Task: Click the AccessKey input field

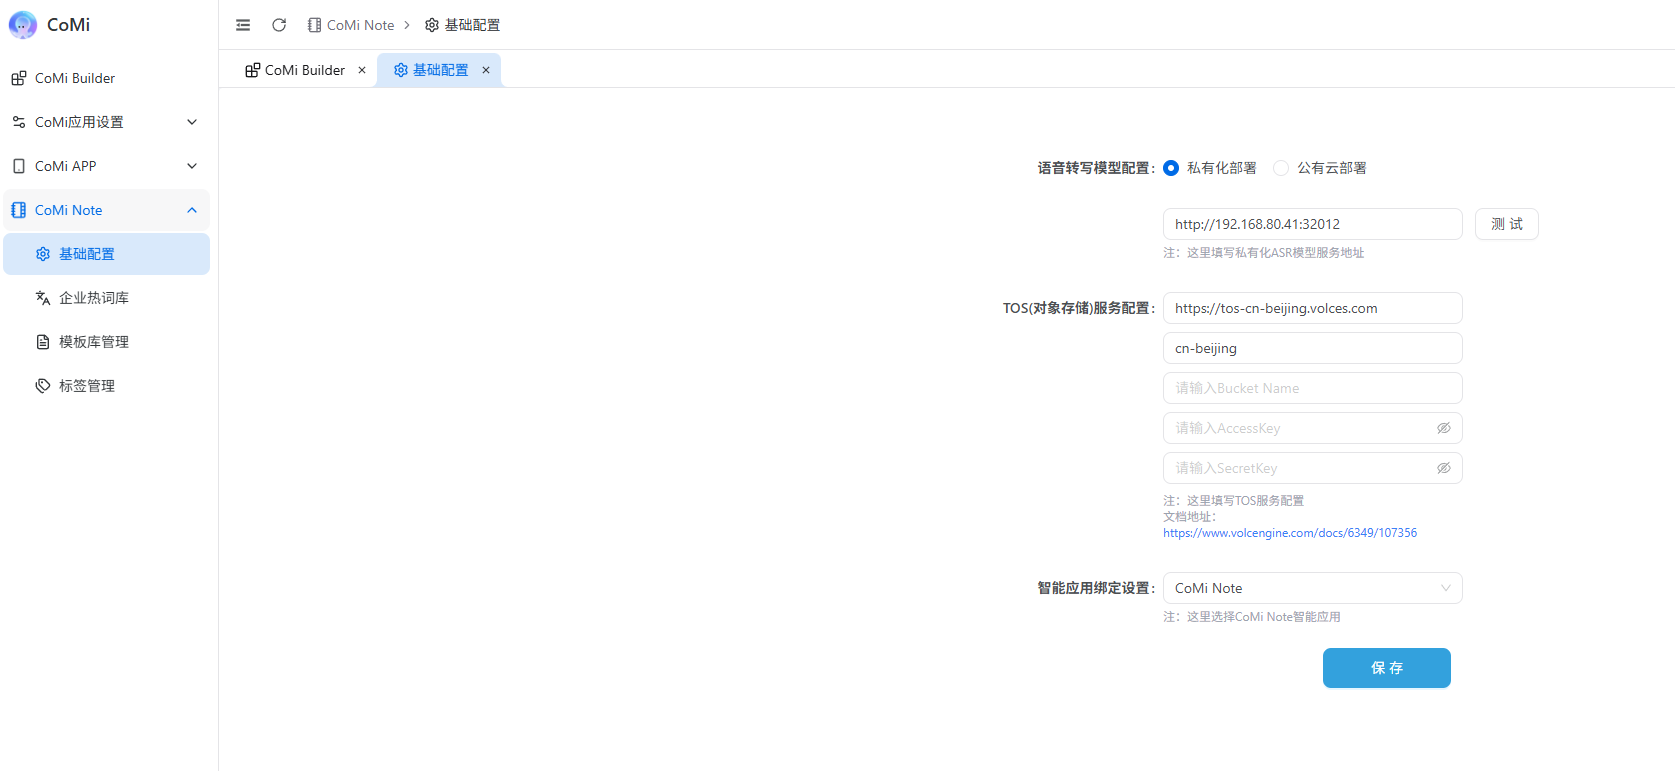Action: click(1313, 428)
